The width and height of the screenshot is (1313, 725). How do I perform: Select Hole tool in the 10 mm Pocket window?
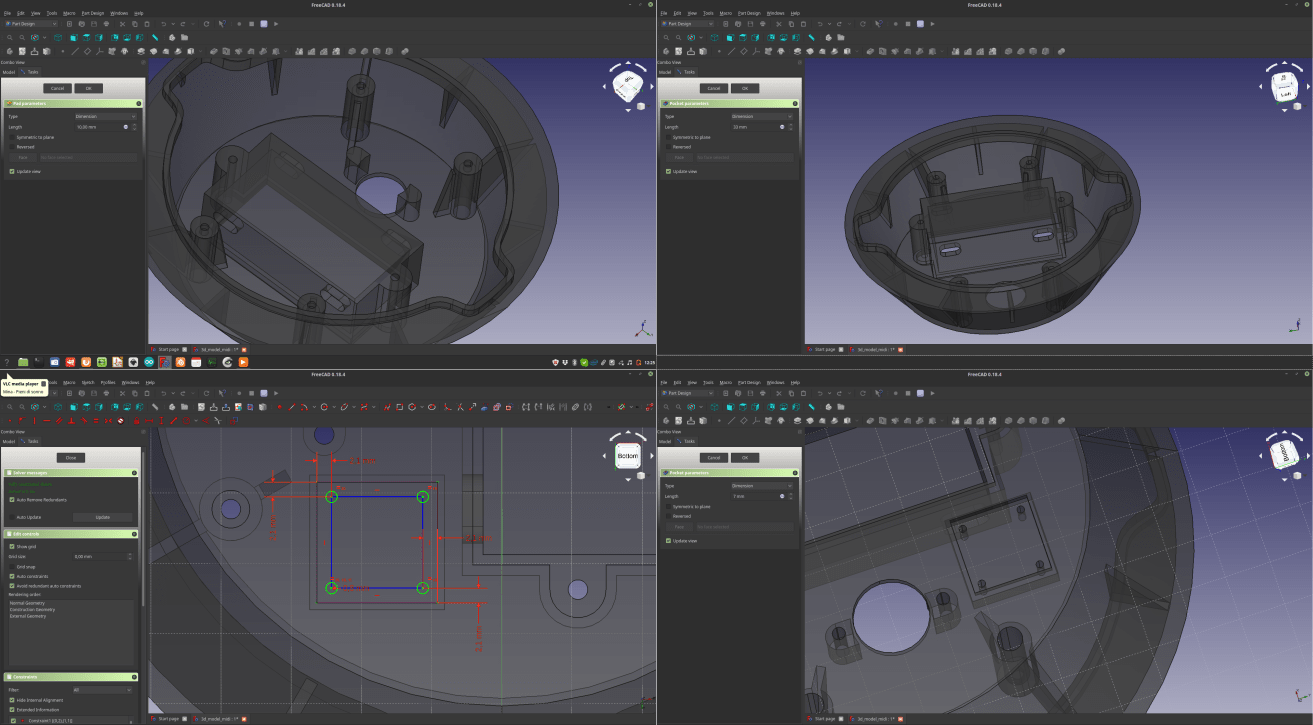pos(882,51)
